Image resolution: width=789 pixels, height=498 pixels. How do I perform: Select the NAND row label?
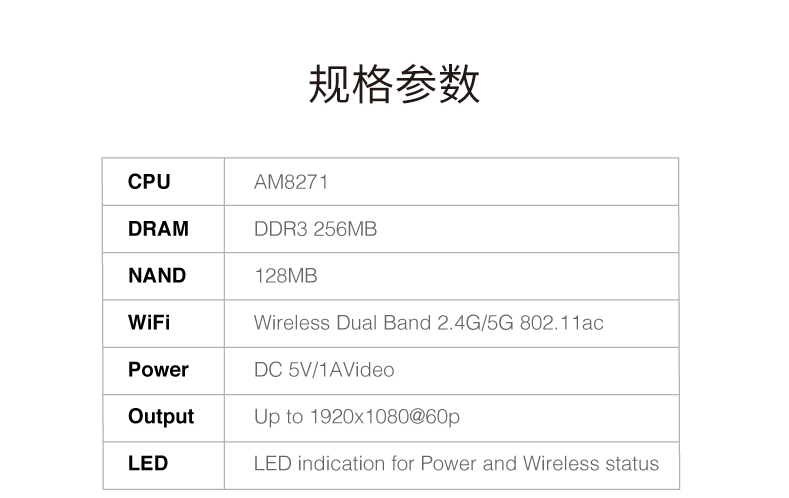point(157,276)
